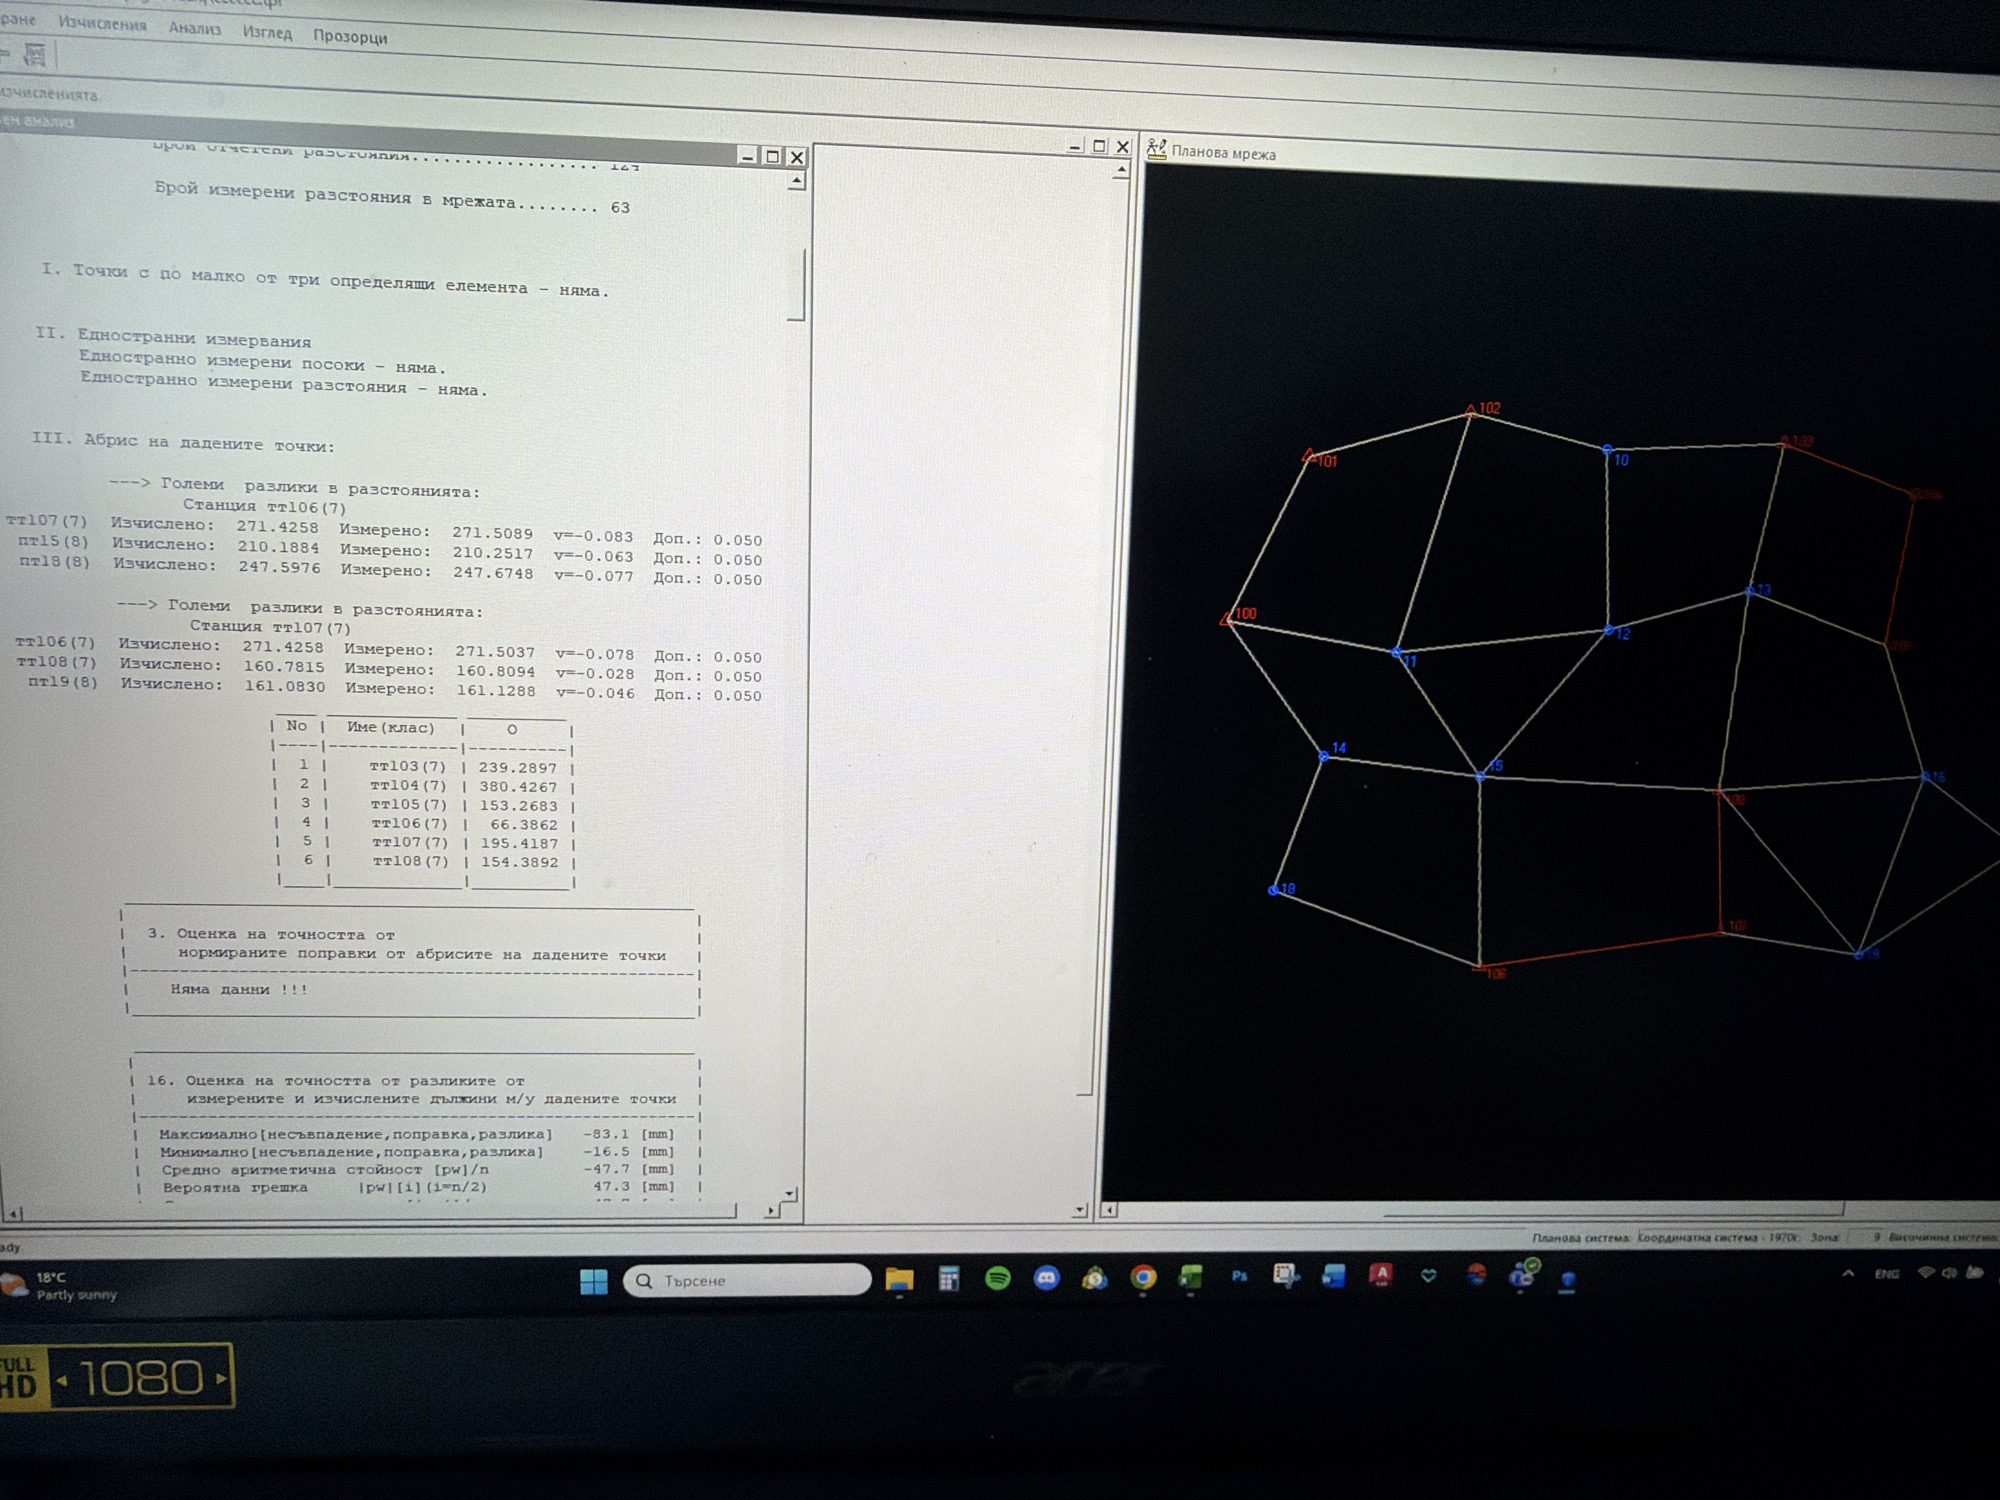Open the AutoCAD taskbar icon
The height and width of the screenshot is (1500, 2000).
[x=1381, y=1274]
